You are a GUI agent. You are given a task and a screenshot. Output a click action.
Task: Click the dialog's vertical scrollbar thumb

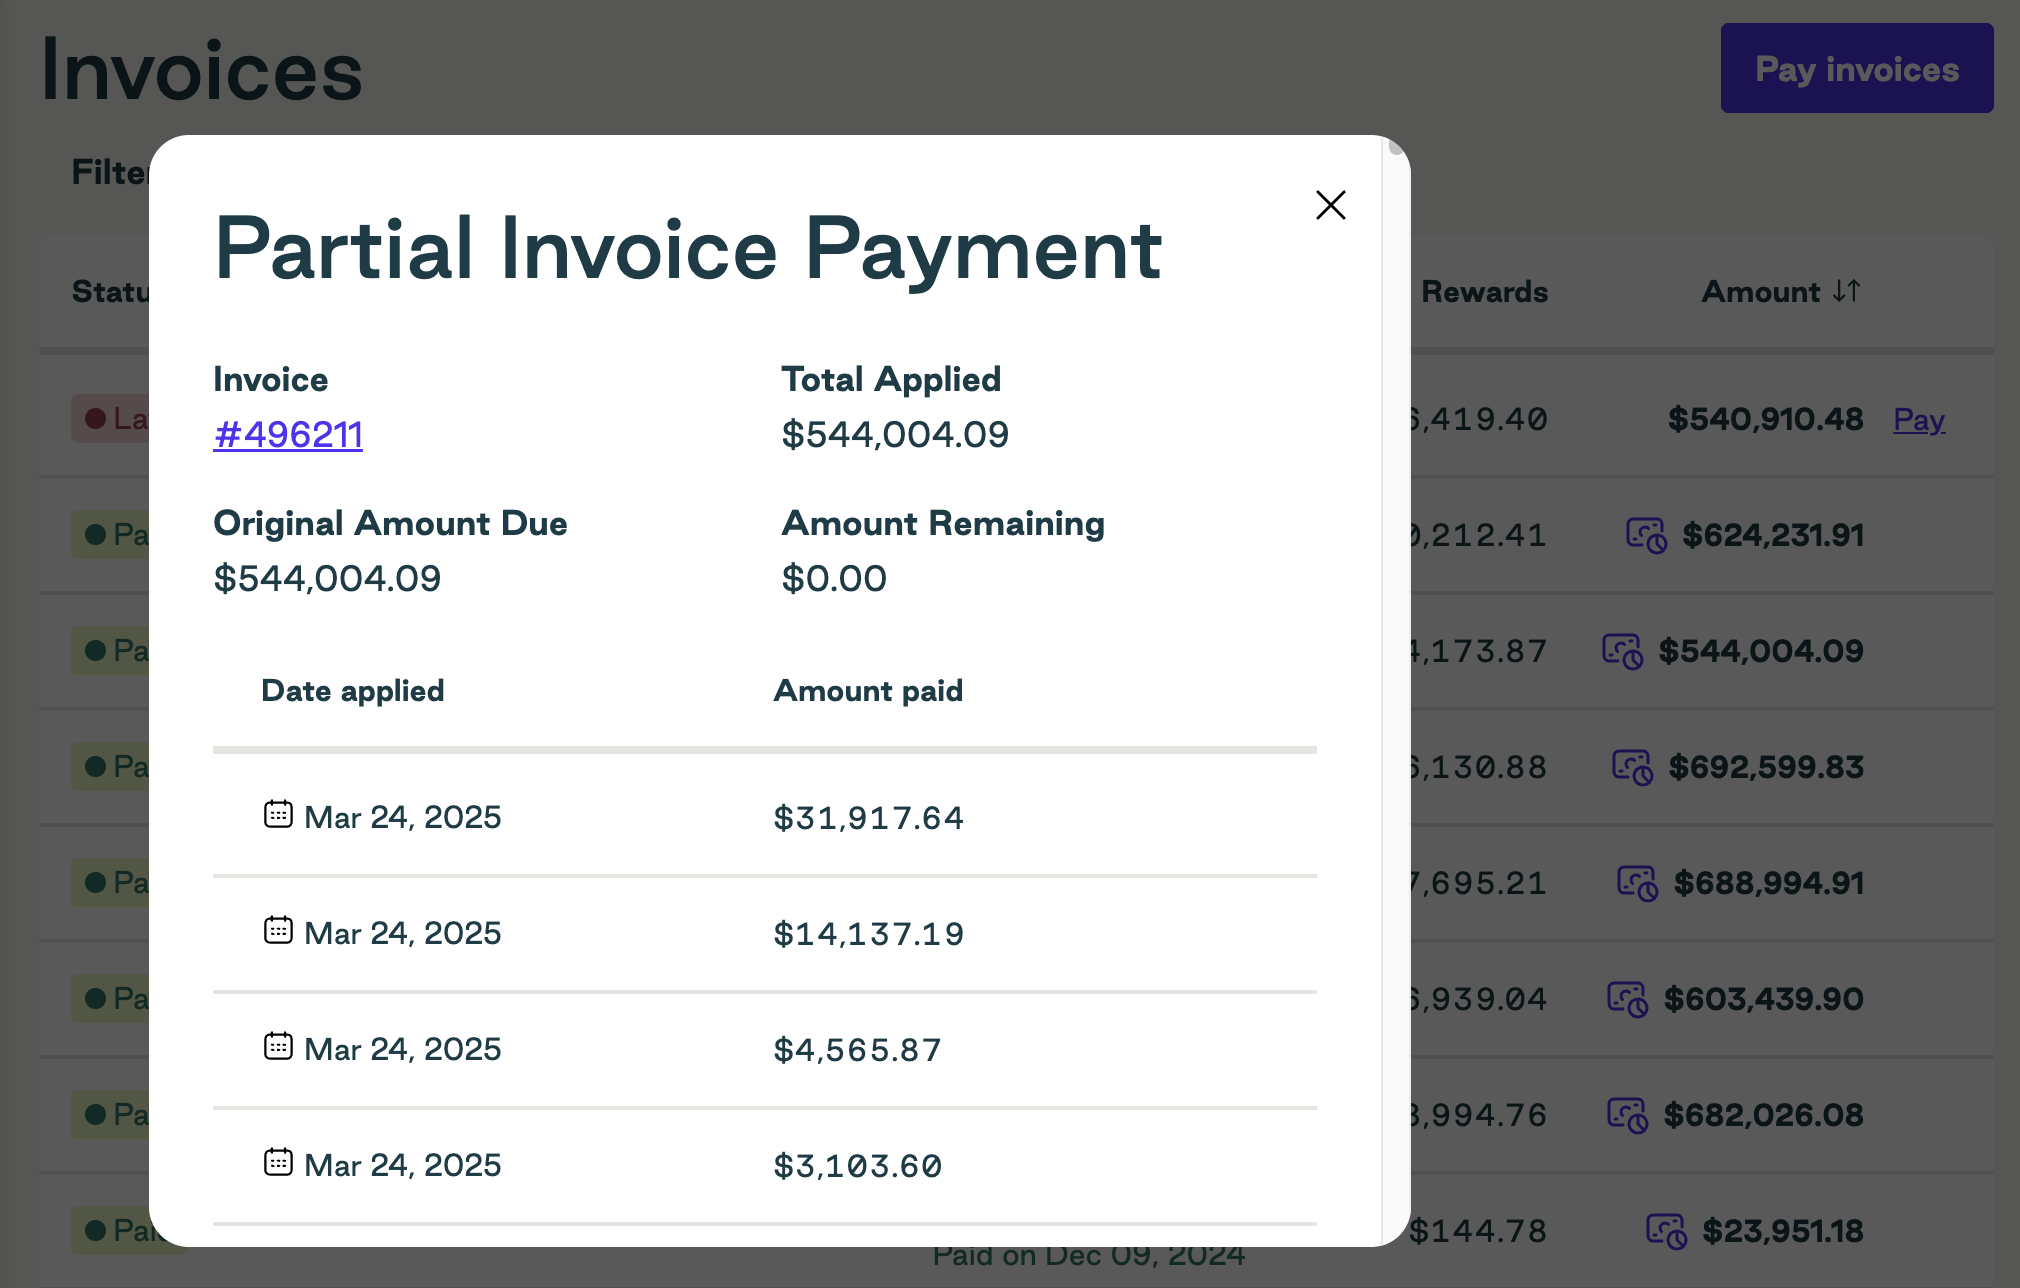[x=1396, y=147]
